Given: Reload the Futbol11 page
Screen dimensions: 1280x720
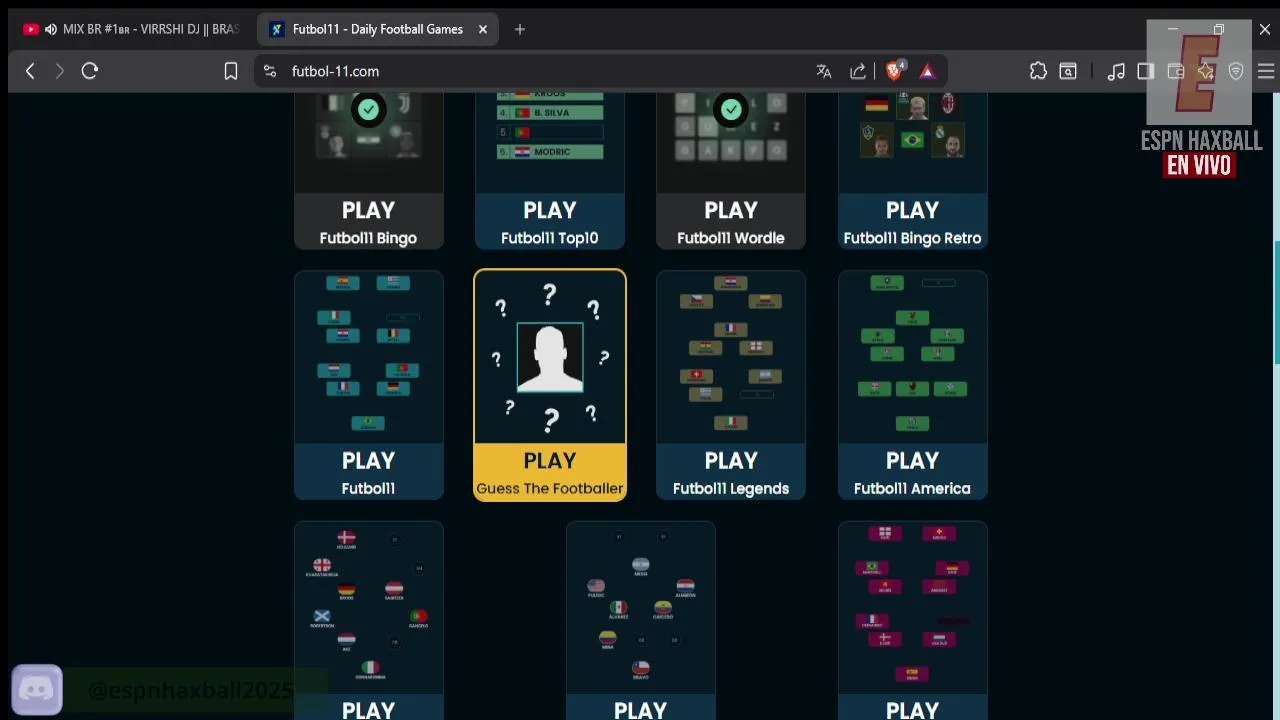Looking at the screenshot, I should 90,71.
